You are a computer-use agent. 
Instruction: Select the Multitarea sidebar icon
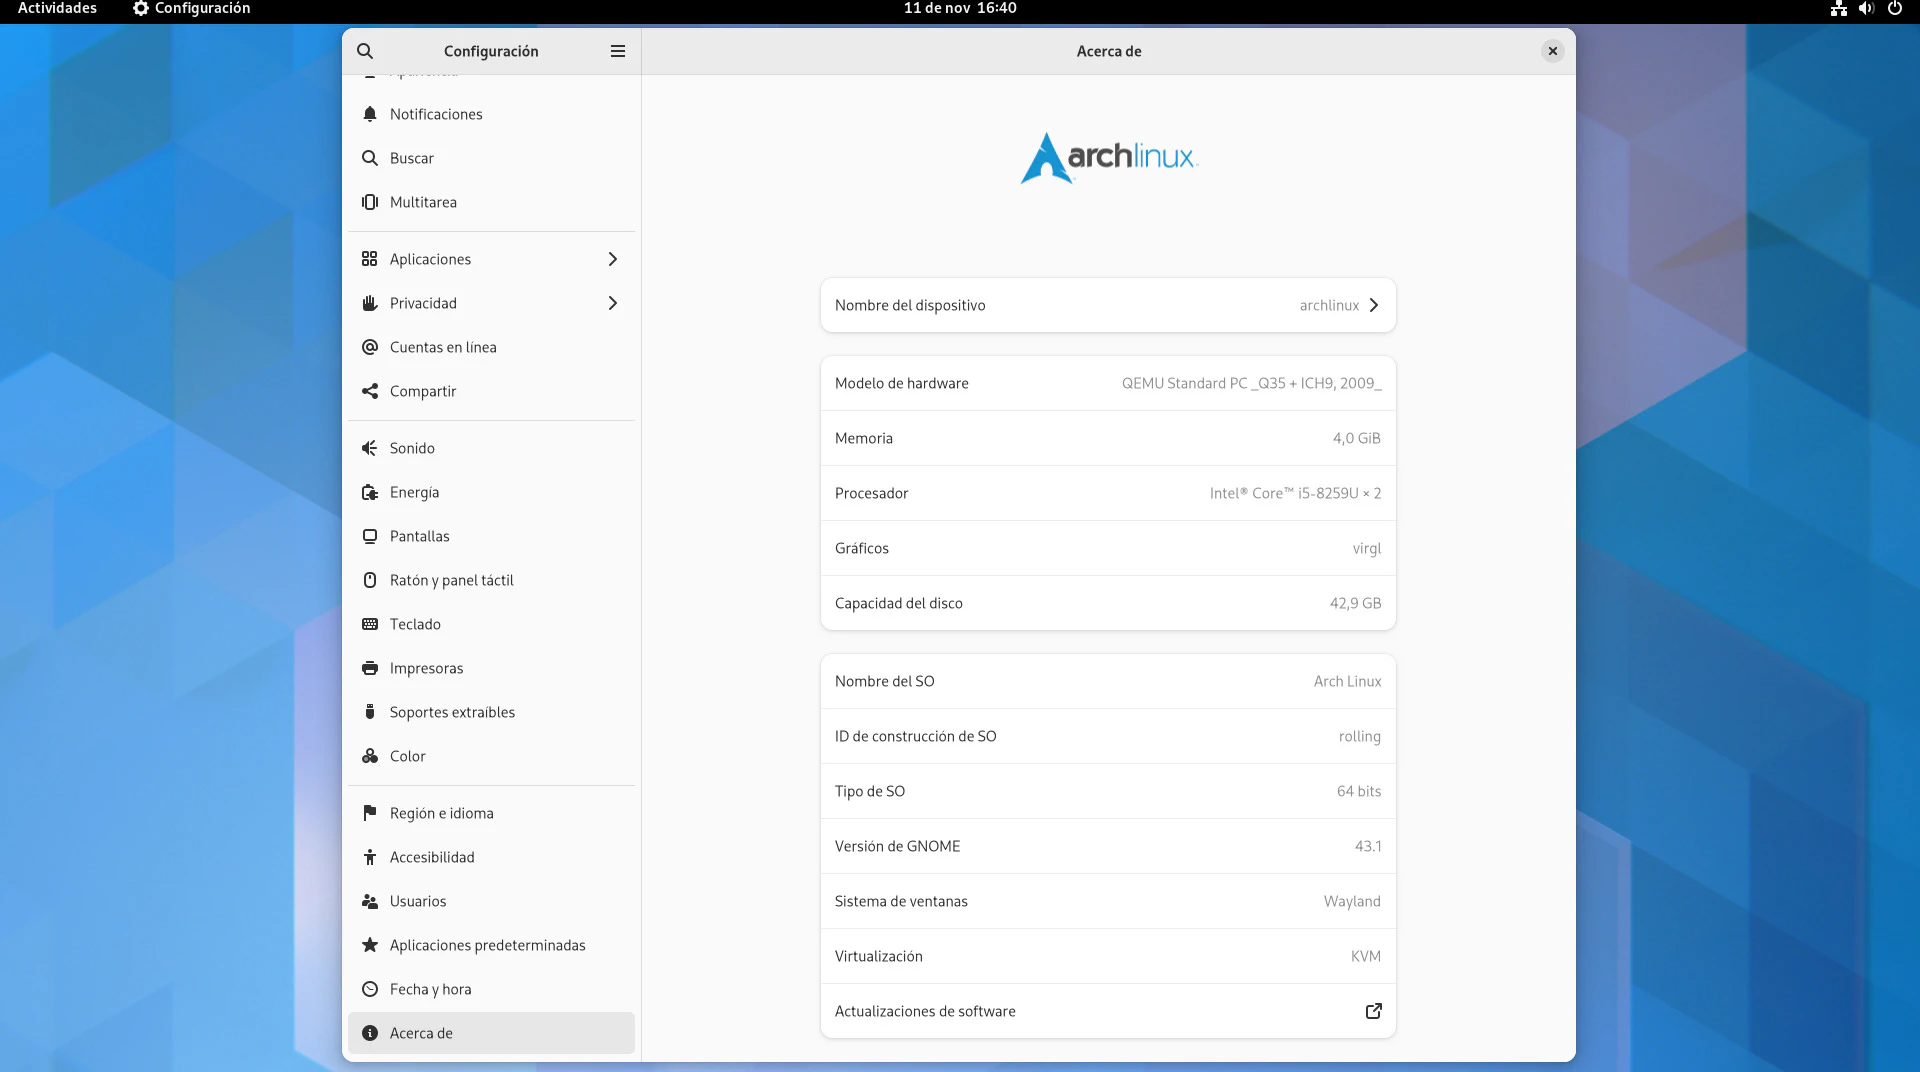[x=370, y=202]
